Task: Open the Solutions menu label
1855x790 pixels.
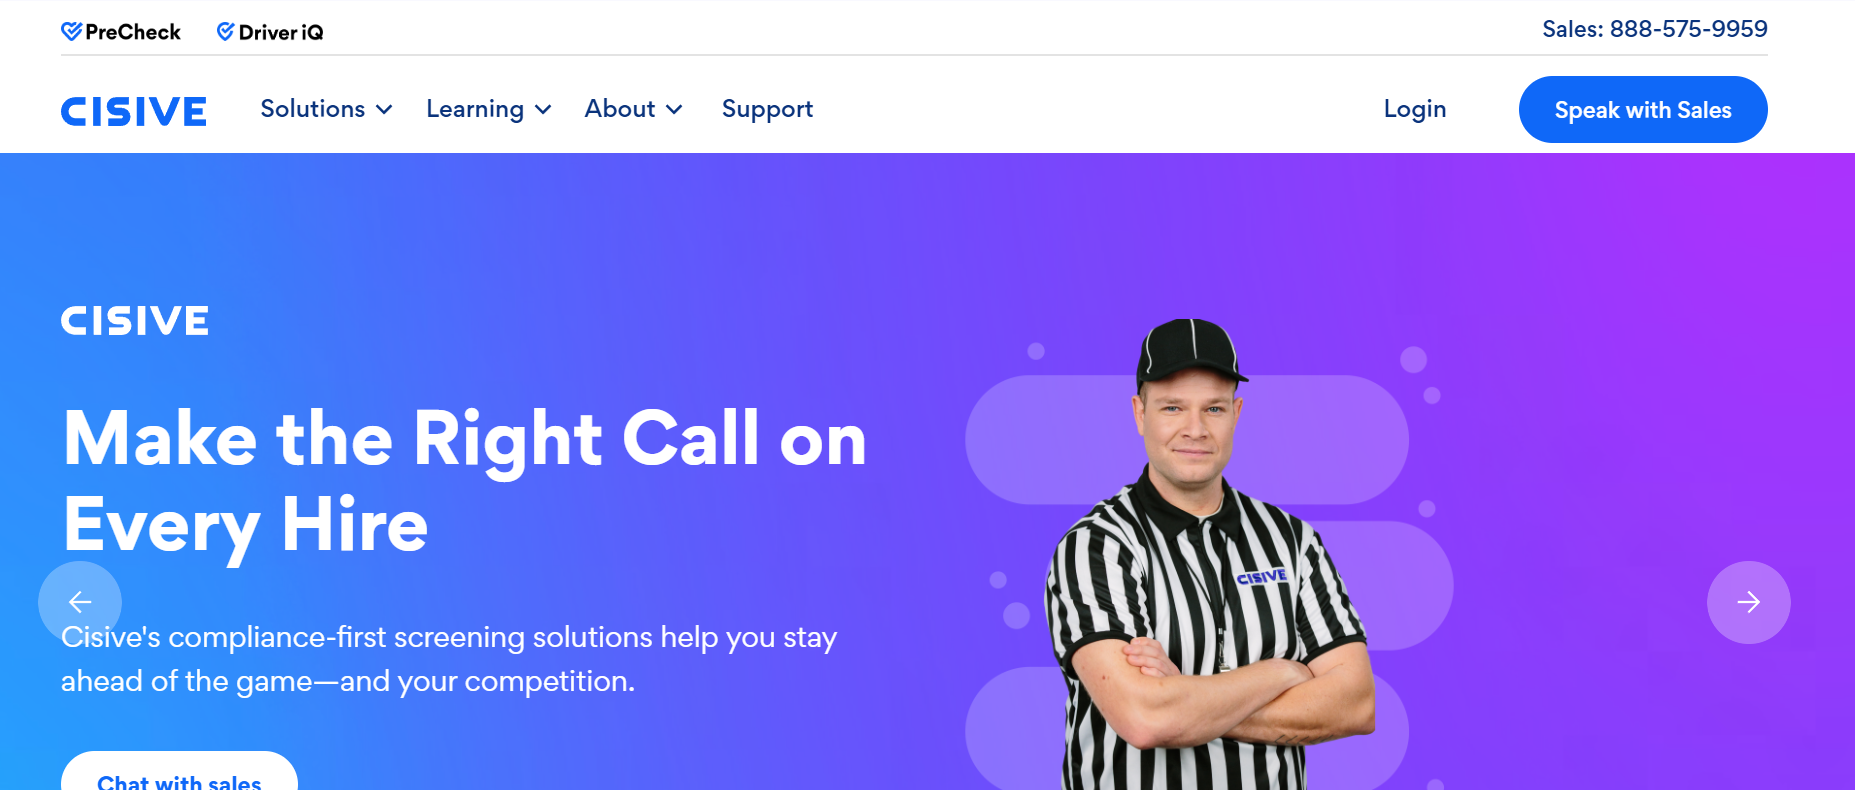Action: click(313, 109)
